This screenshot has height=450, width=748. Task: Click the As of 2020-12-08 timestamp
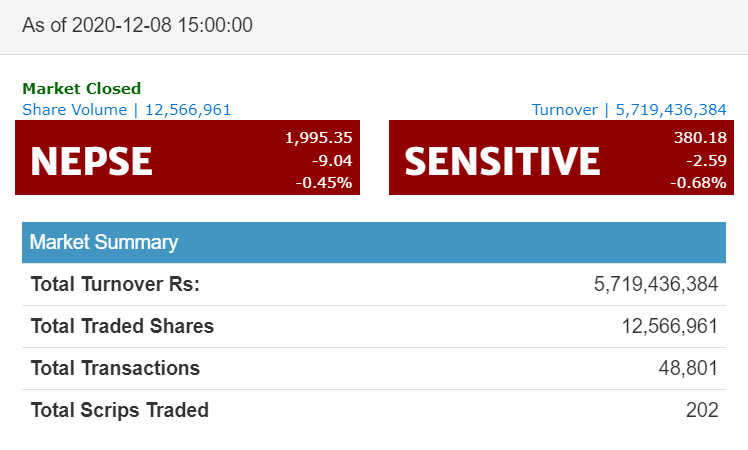tap(137, 25)
